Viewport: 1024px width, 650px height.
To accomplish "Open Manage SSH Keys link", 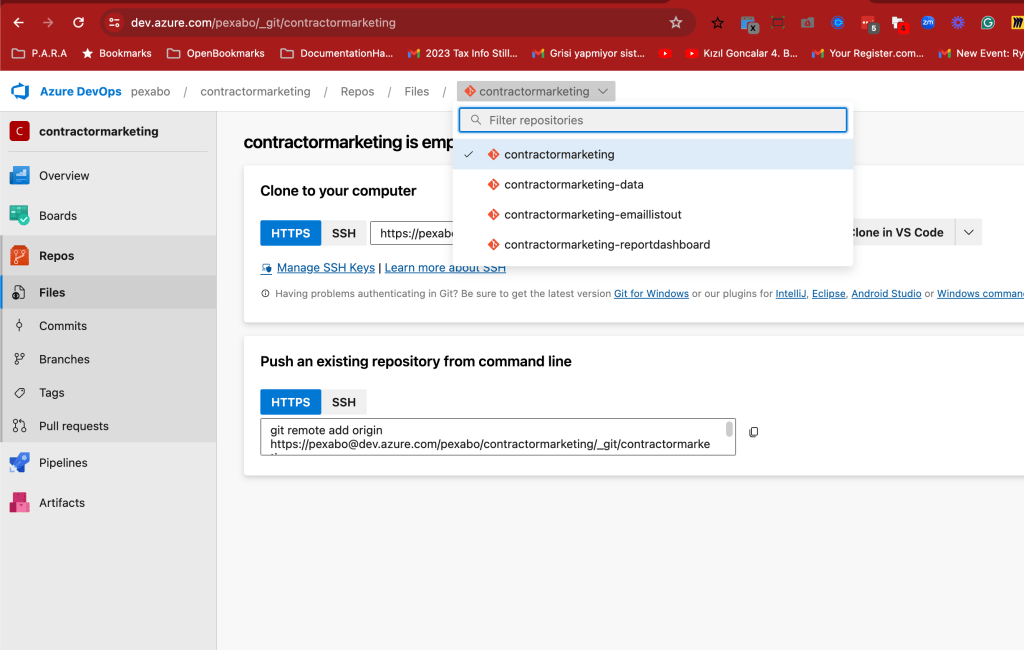I will (x=326, y=267).
